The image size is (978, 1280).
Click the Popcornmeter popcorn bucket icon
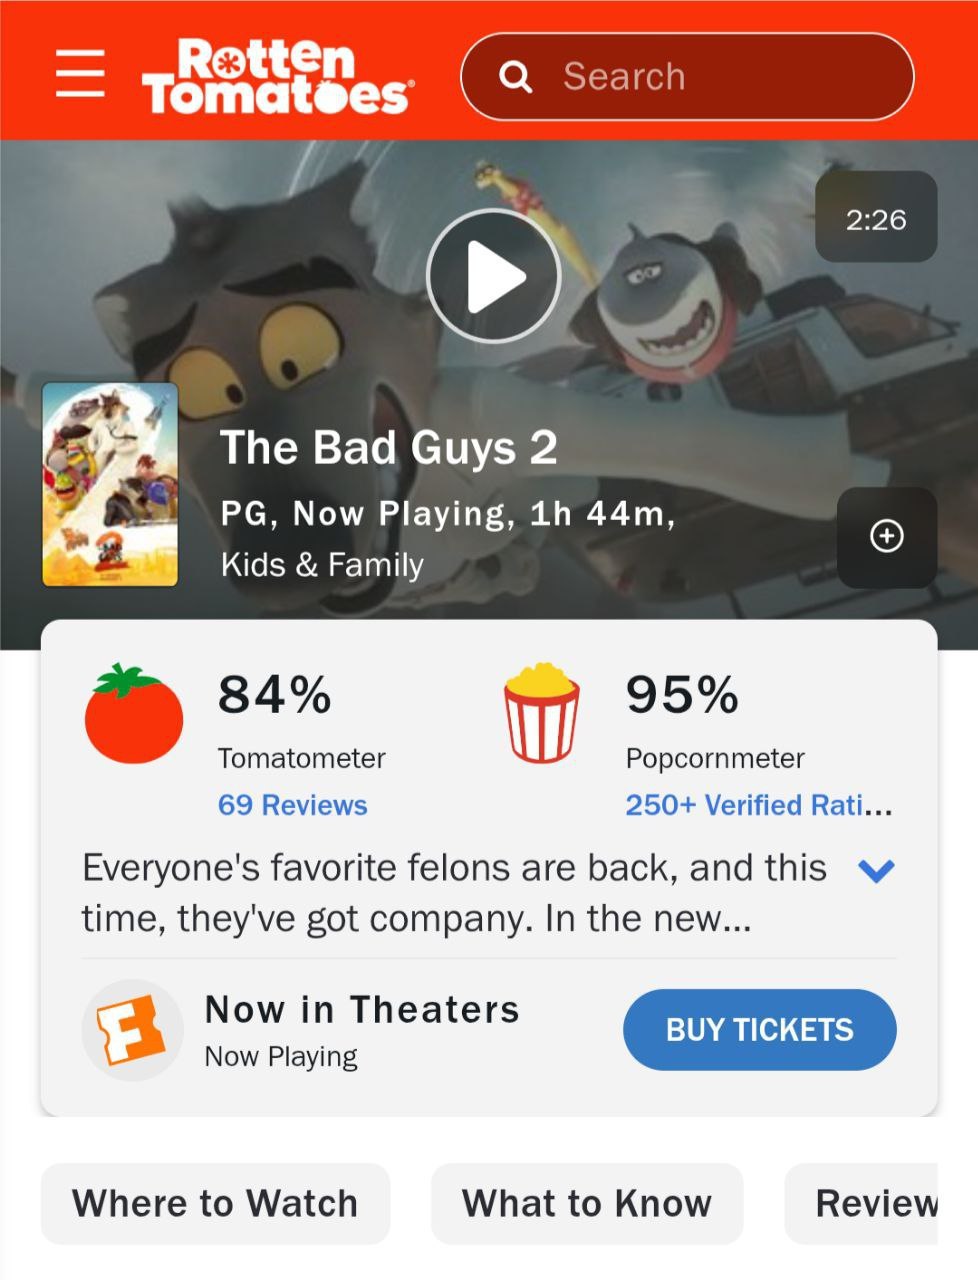coord(541,712)
